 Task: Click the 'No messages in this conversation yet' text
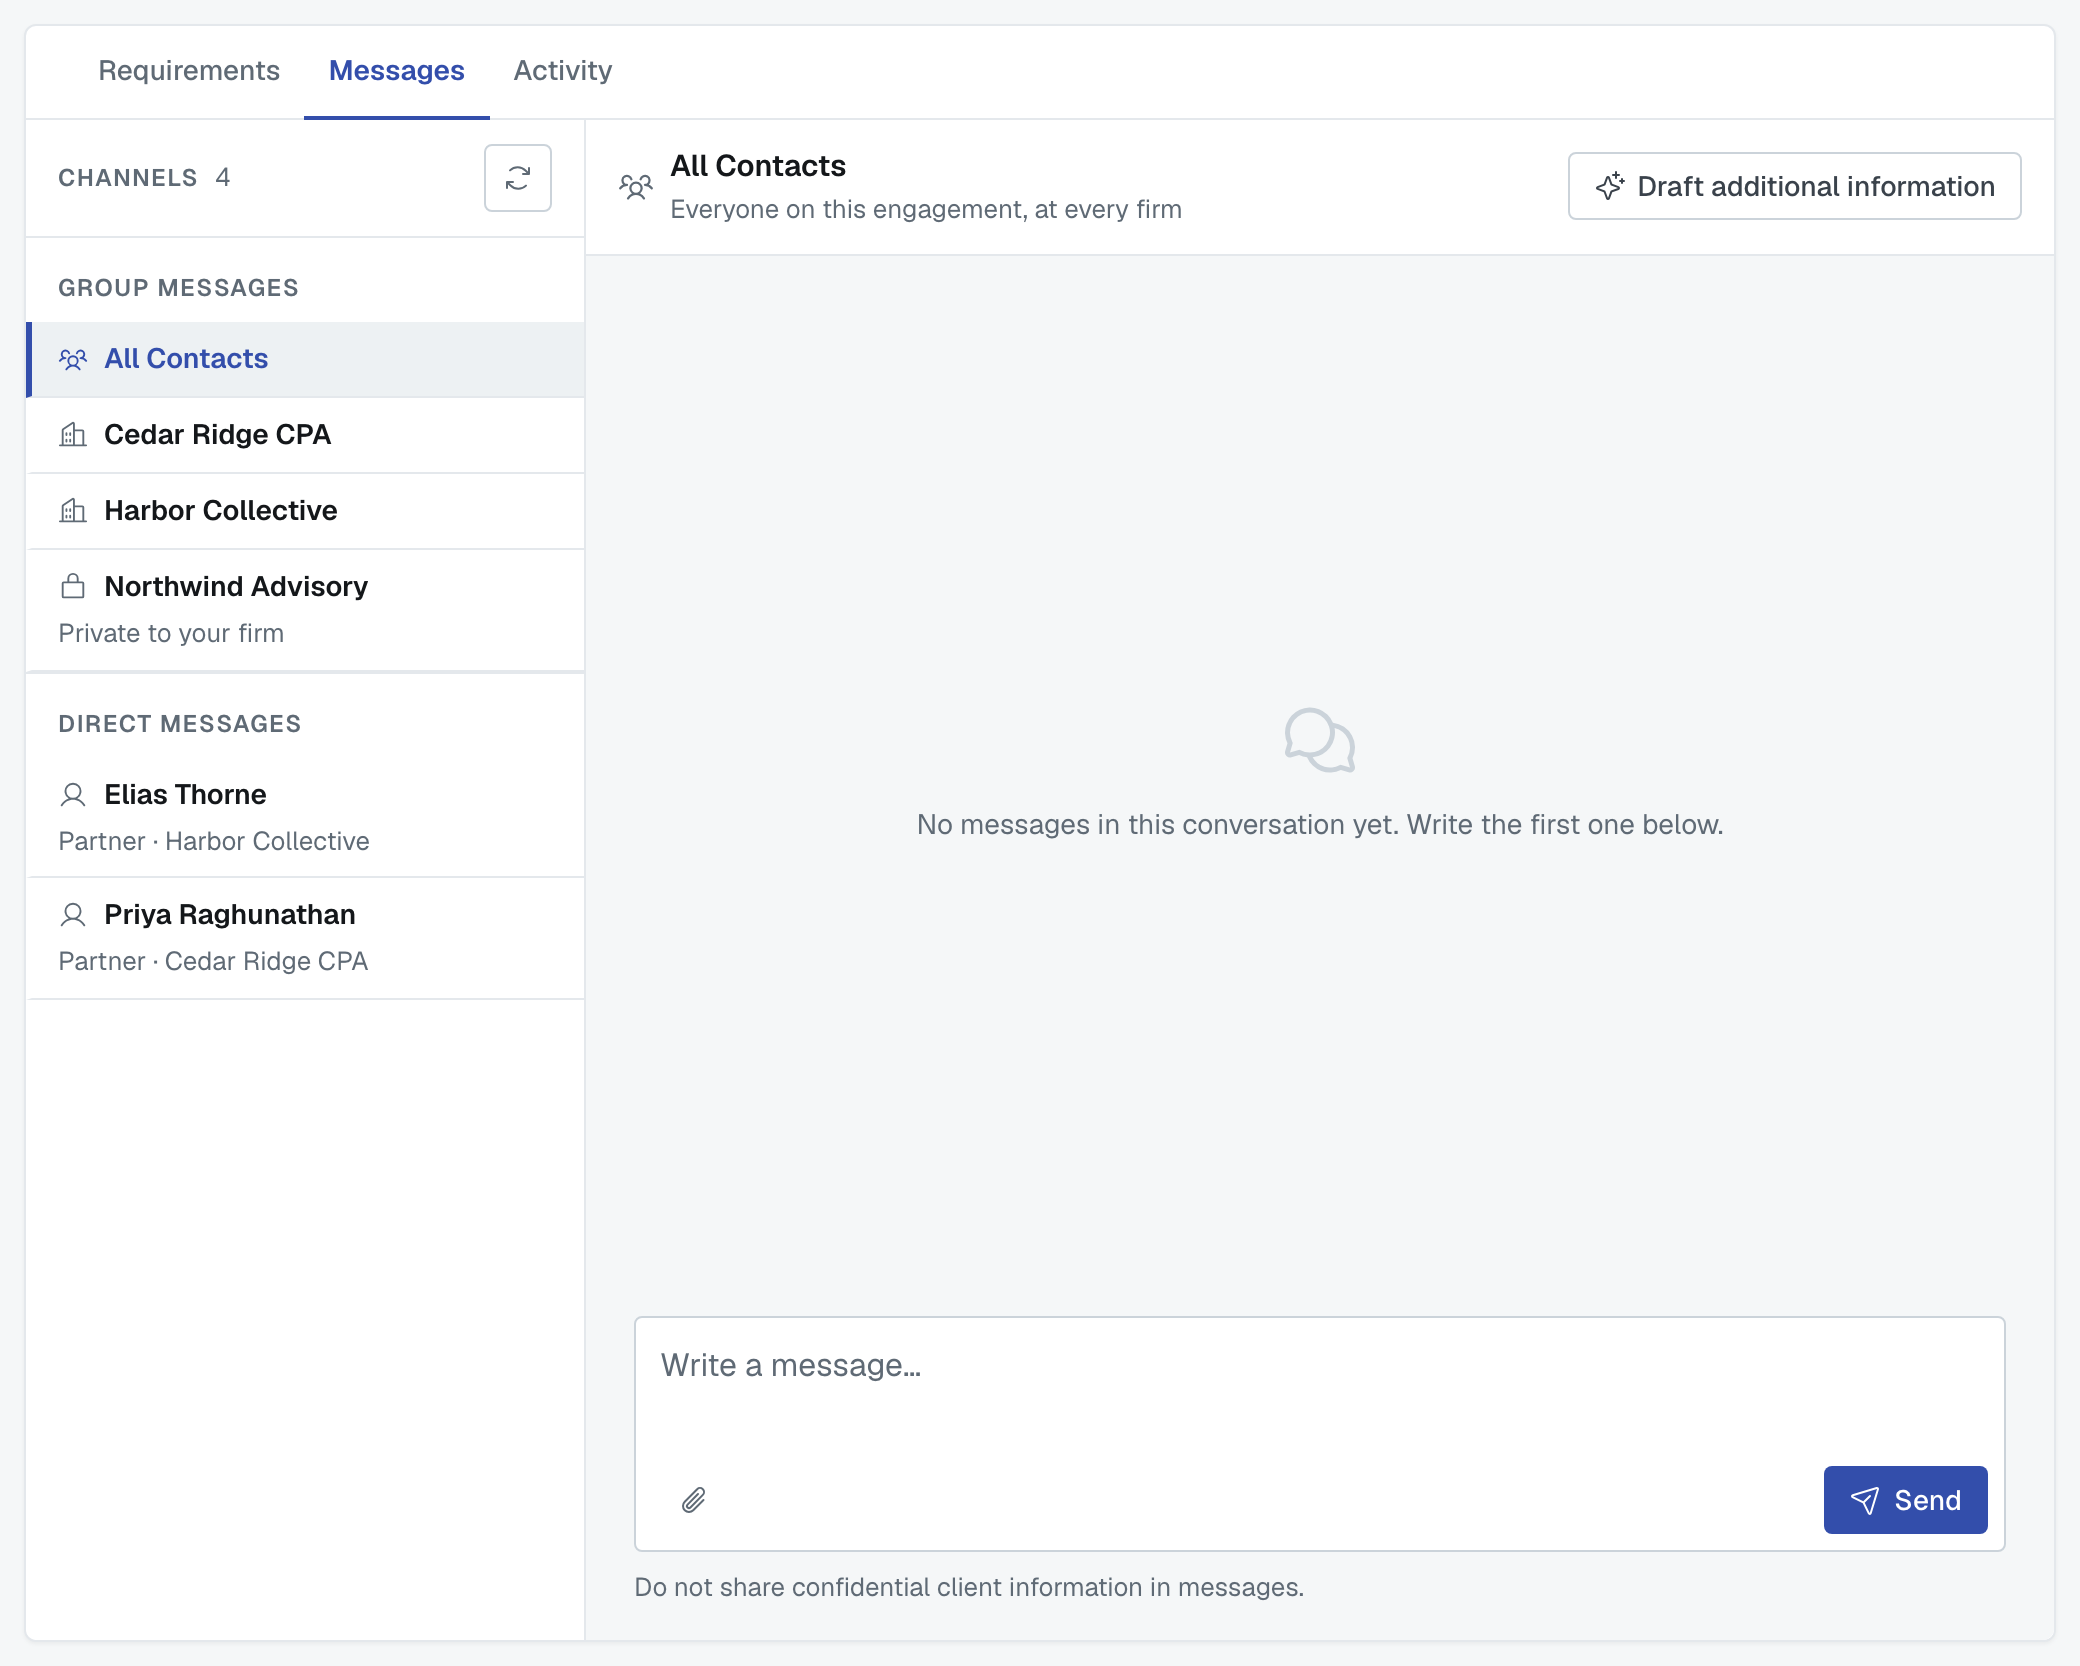(1320, 824)
